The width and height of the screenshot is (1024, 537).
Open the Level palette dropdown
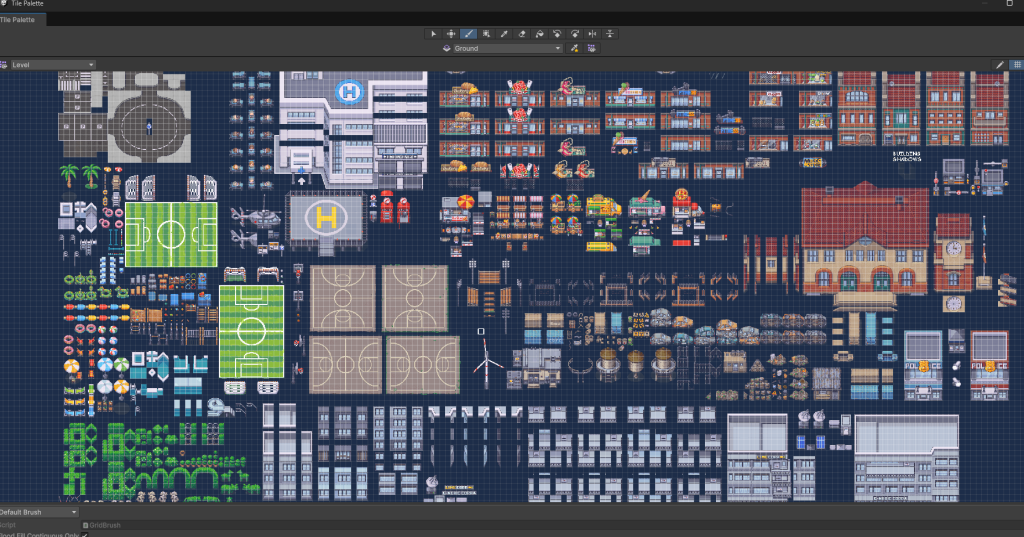pos(52,65)
